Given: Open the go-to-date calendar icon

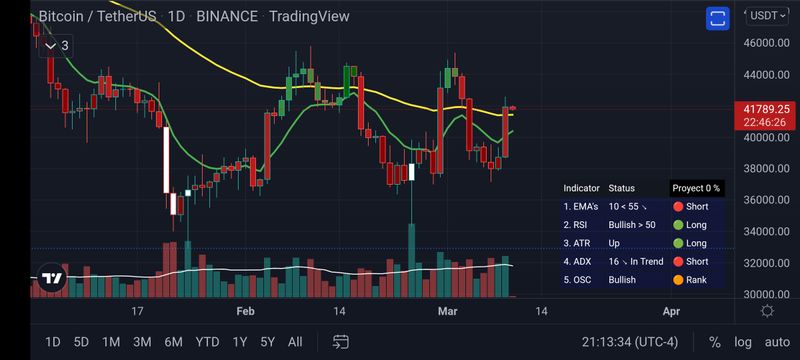Looking at the screenshot, I should pos(340,342).
